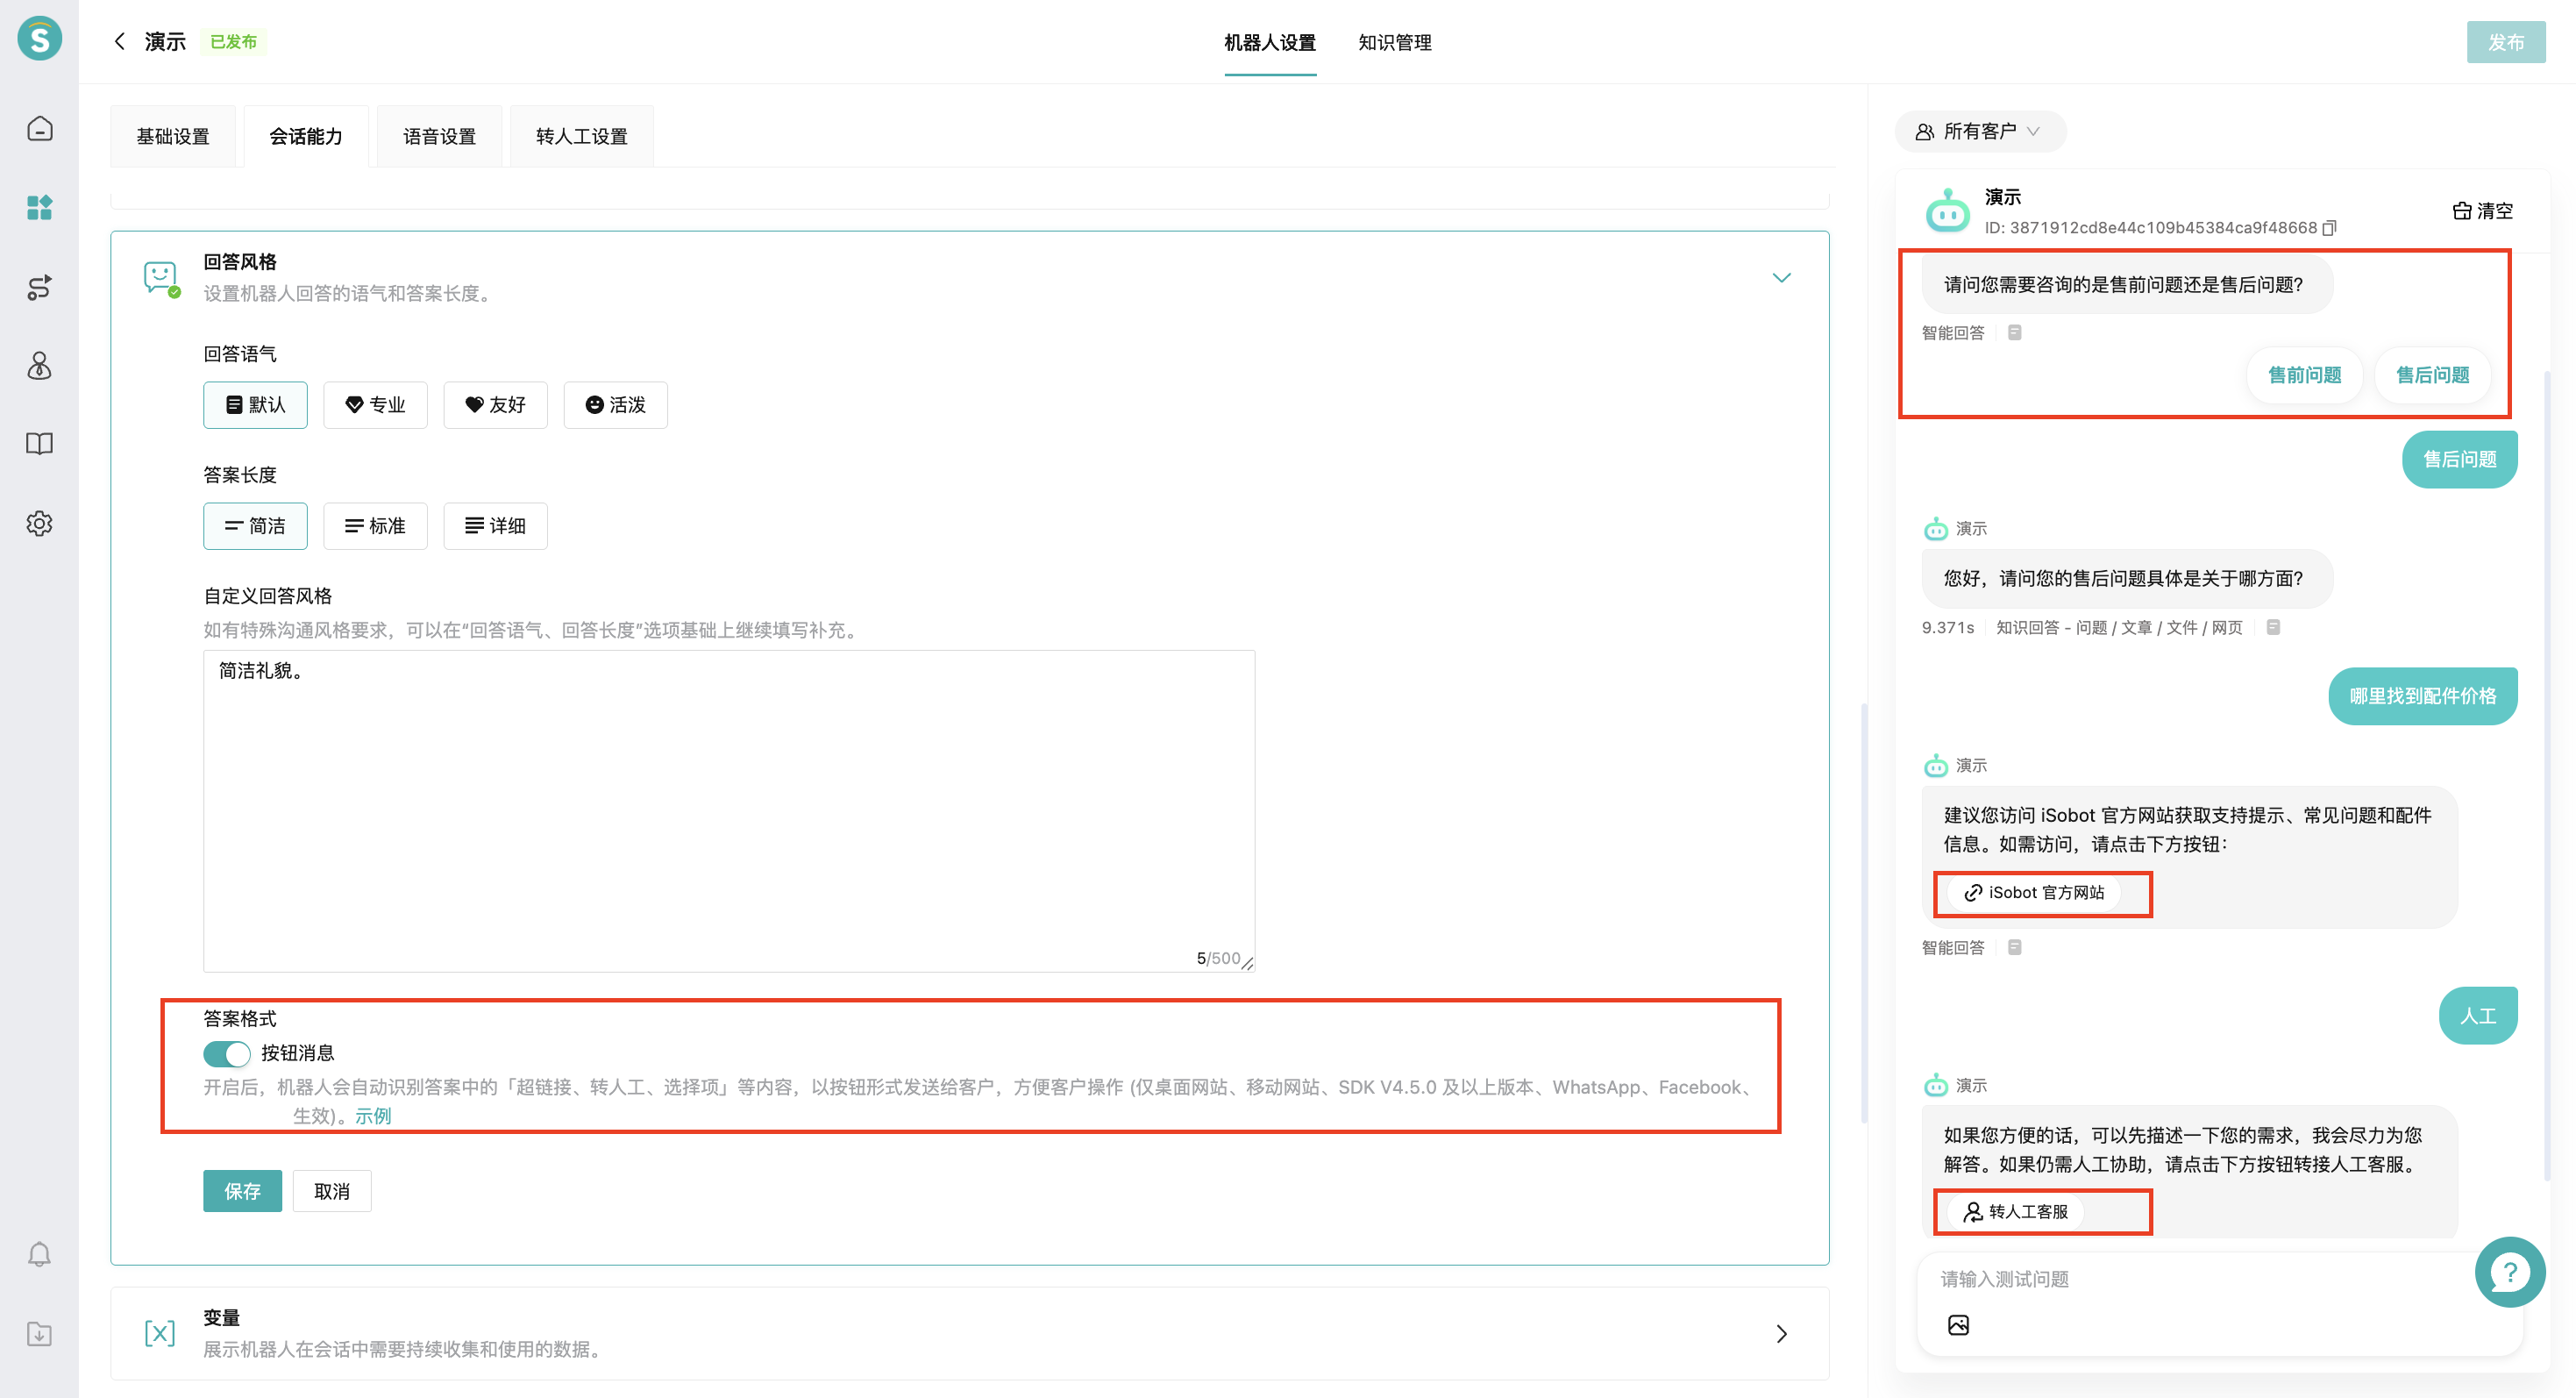Click the back arrow beside 演示
The image size is (2576, 1398).
120,41
